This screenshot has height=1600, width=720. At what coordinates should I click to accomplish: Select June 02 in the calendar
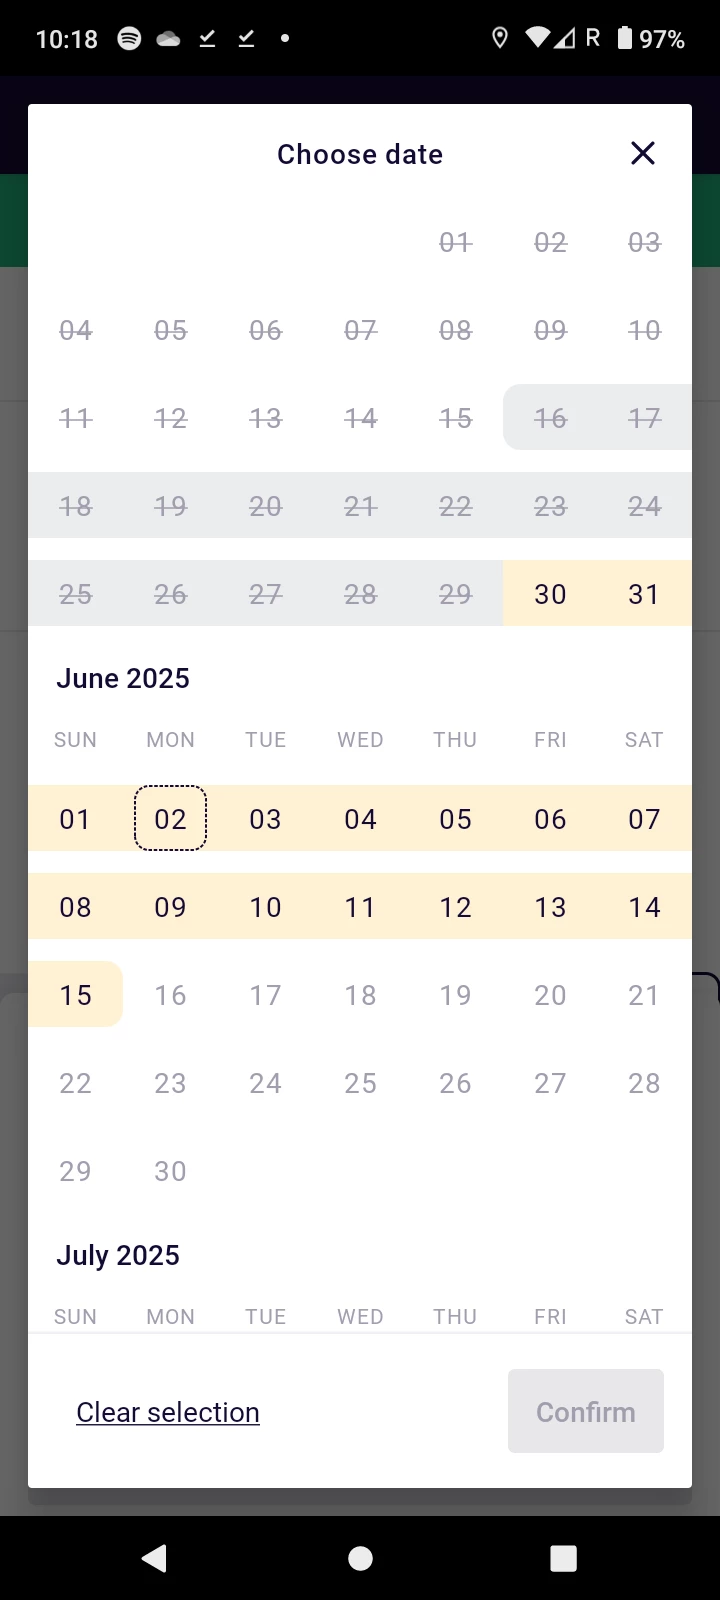170,819
